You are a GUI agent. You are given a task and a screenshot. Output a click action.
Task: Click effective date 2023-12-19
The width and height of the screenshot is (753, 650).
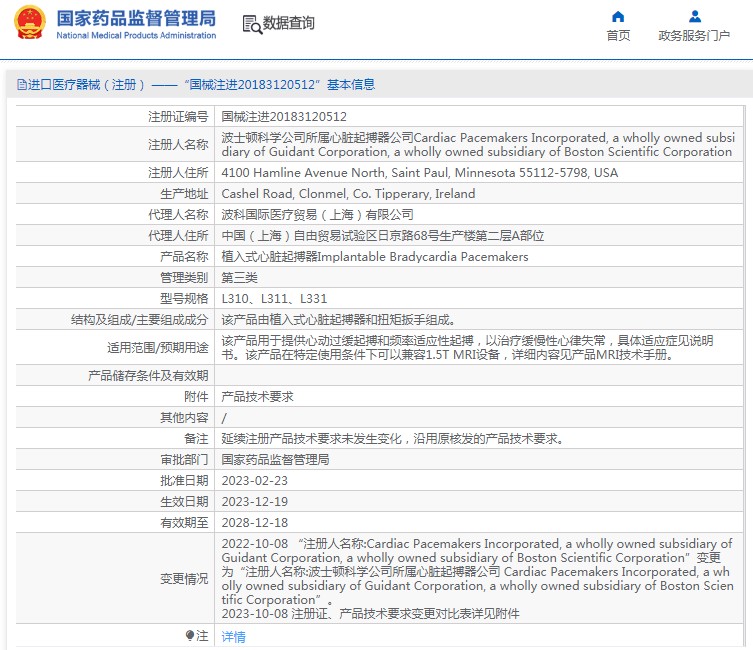coord(255,502)
